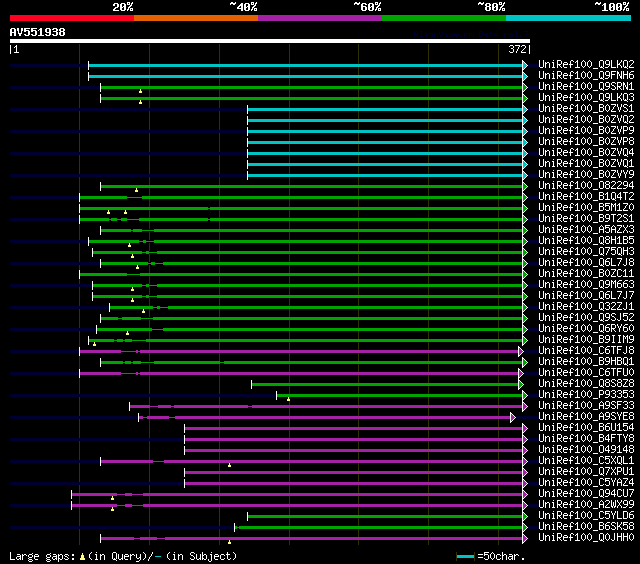Click the UniRef100_B9T2S1 label
Viewport: 640px width, 564px height.
[586, 219]
